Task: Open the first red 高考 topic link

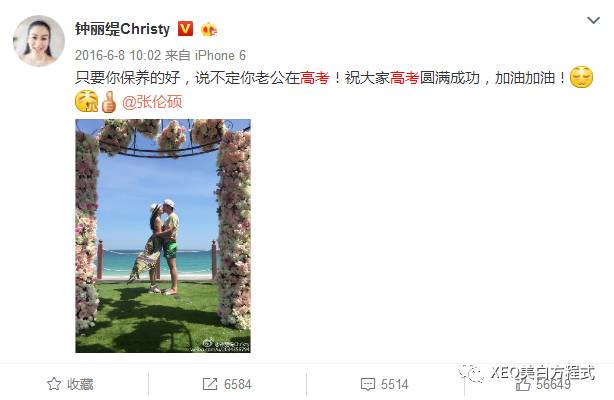Action: 315,78
